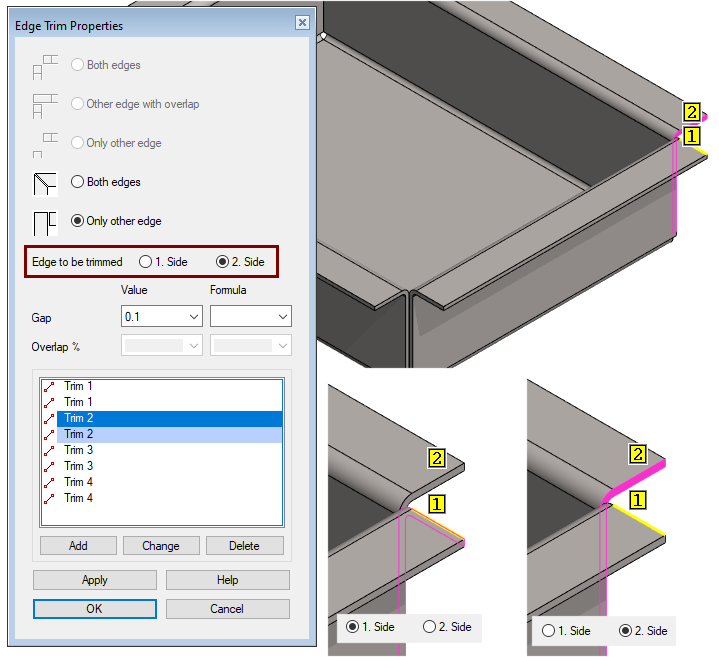Screen dimensions: 719x657
Task: Click the Delete button
Action: [x=244, y=546]
